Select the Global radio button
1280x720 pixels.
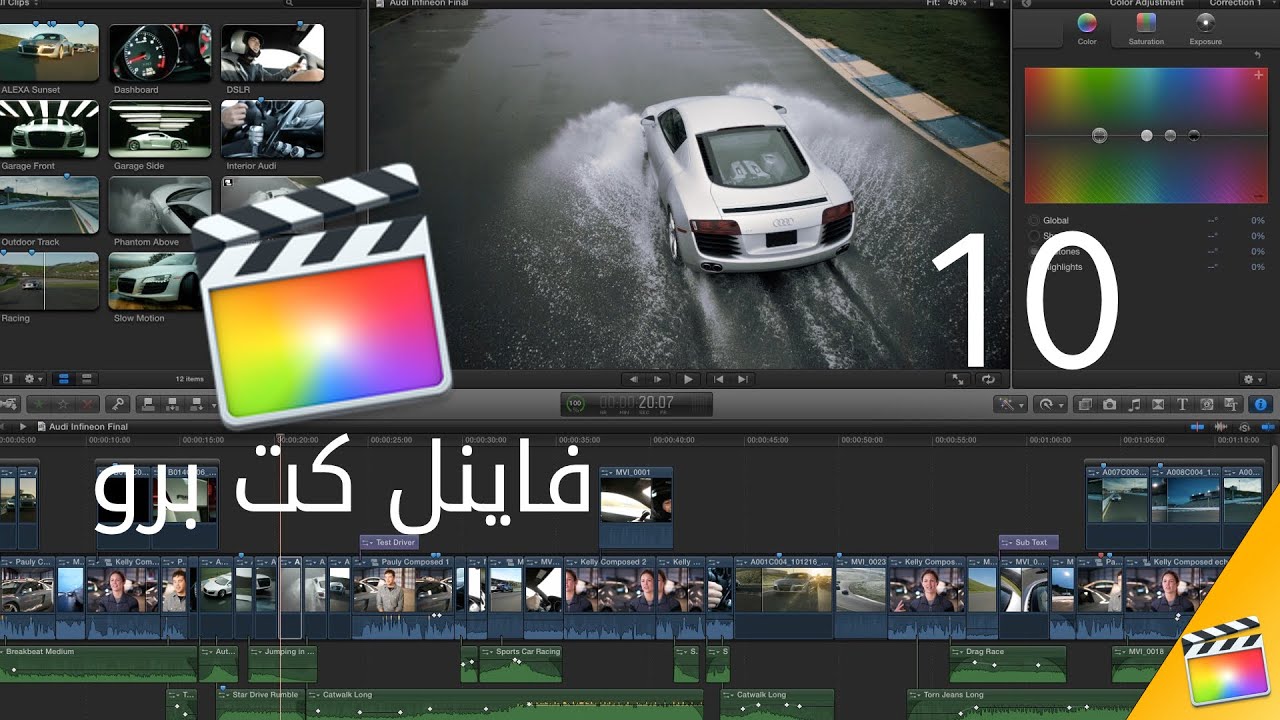point(1034,220)
